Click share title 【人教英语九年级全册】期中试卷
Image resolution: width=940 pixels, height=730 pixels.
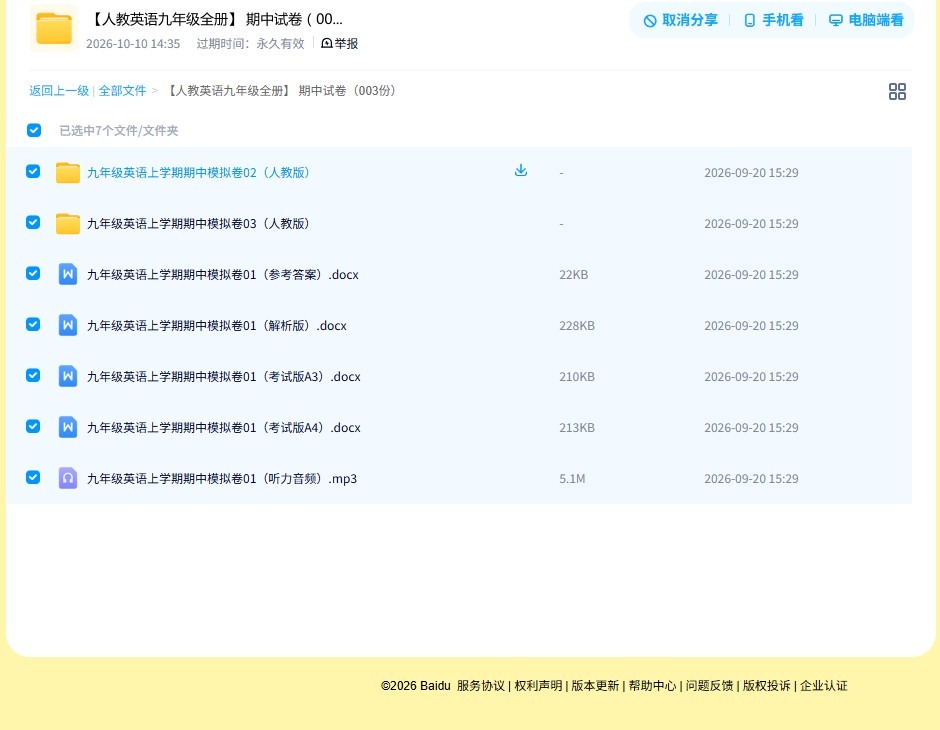pyautogui.click(x=215, y=19)
